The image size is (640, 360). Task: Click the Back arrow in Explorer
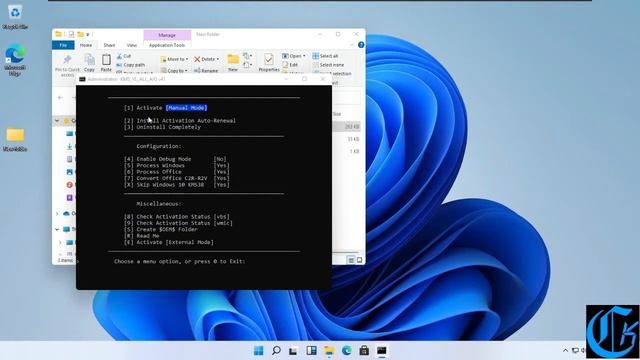pos(60,98)
